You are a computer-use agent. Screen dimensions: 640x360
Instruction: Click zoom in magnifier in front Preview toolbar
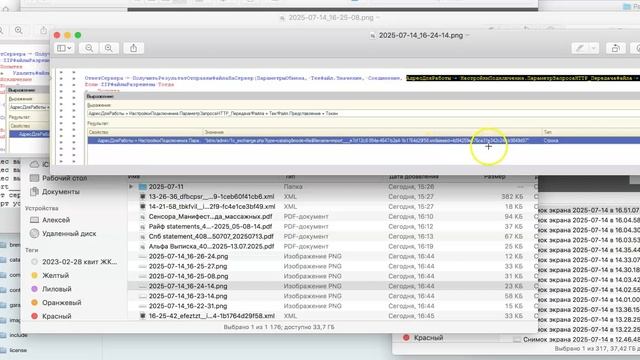click(109, 48)
